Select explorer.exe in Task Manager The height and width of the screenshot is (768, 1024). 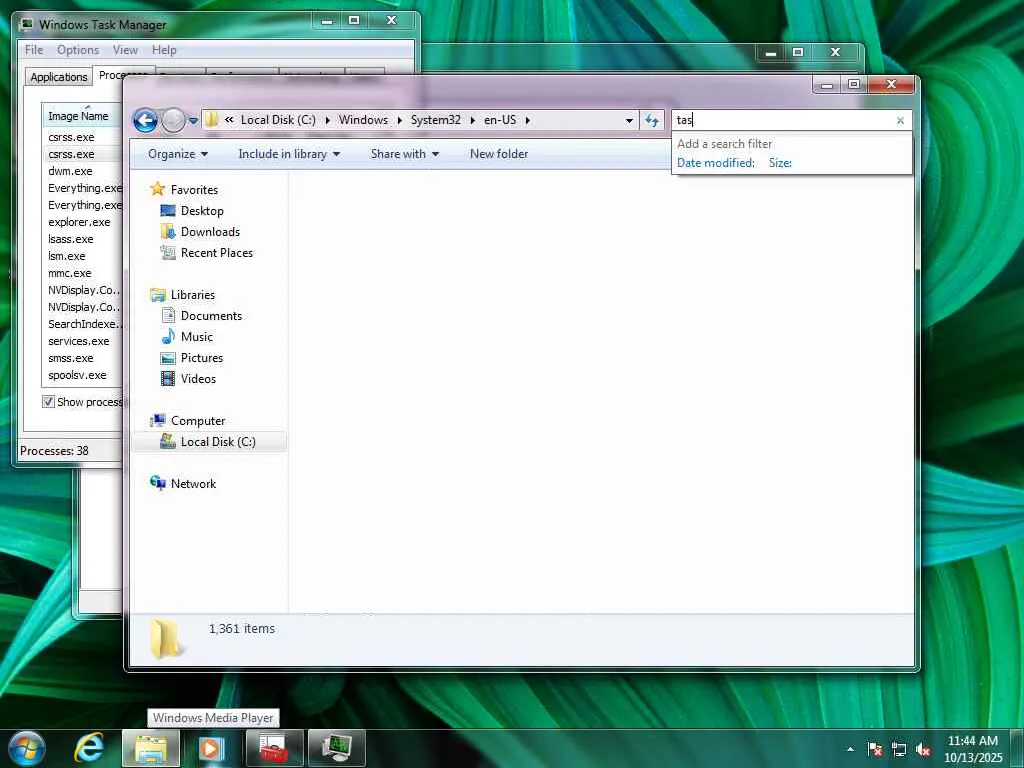[x=79, y=222]
